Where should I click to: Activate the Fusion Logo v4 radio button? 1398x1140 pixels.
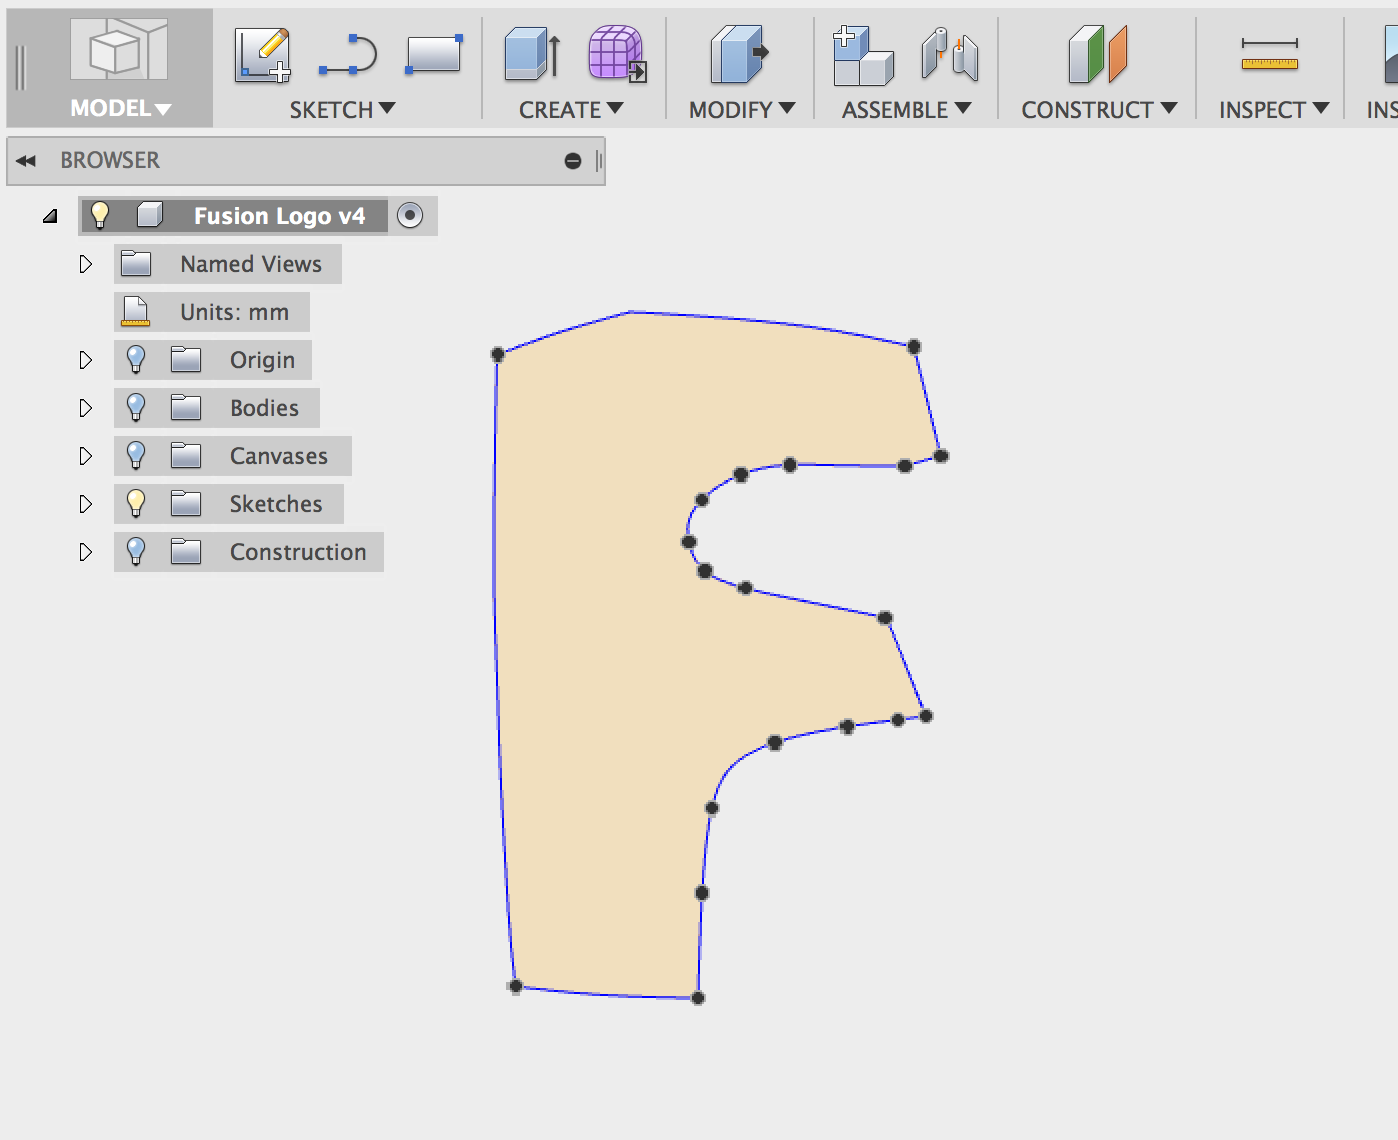[x=410, y=215]
